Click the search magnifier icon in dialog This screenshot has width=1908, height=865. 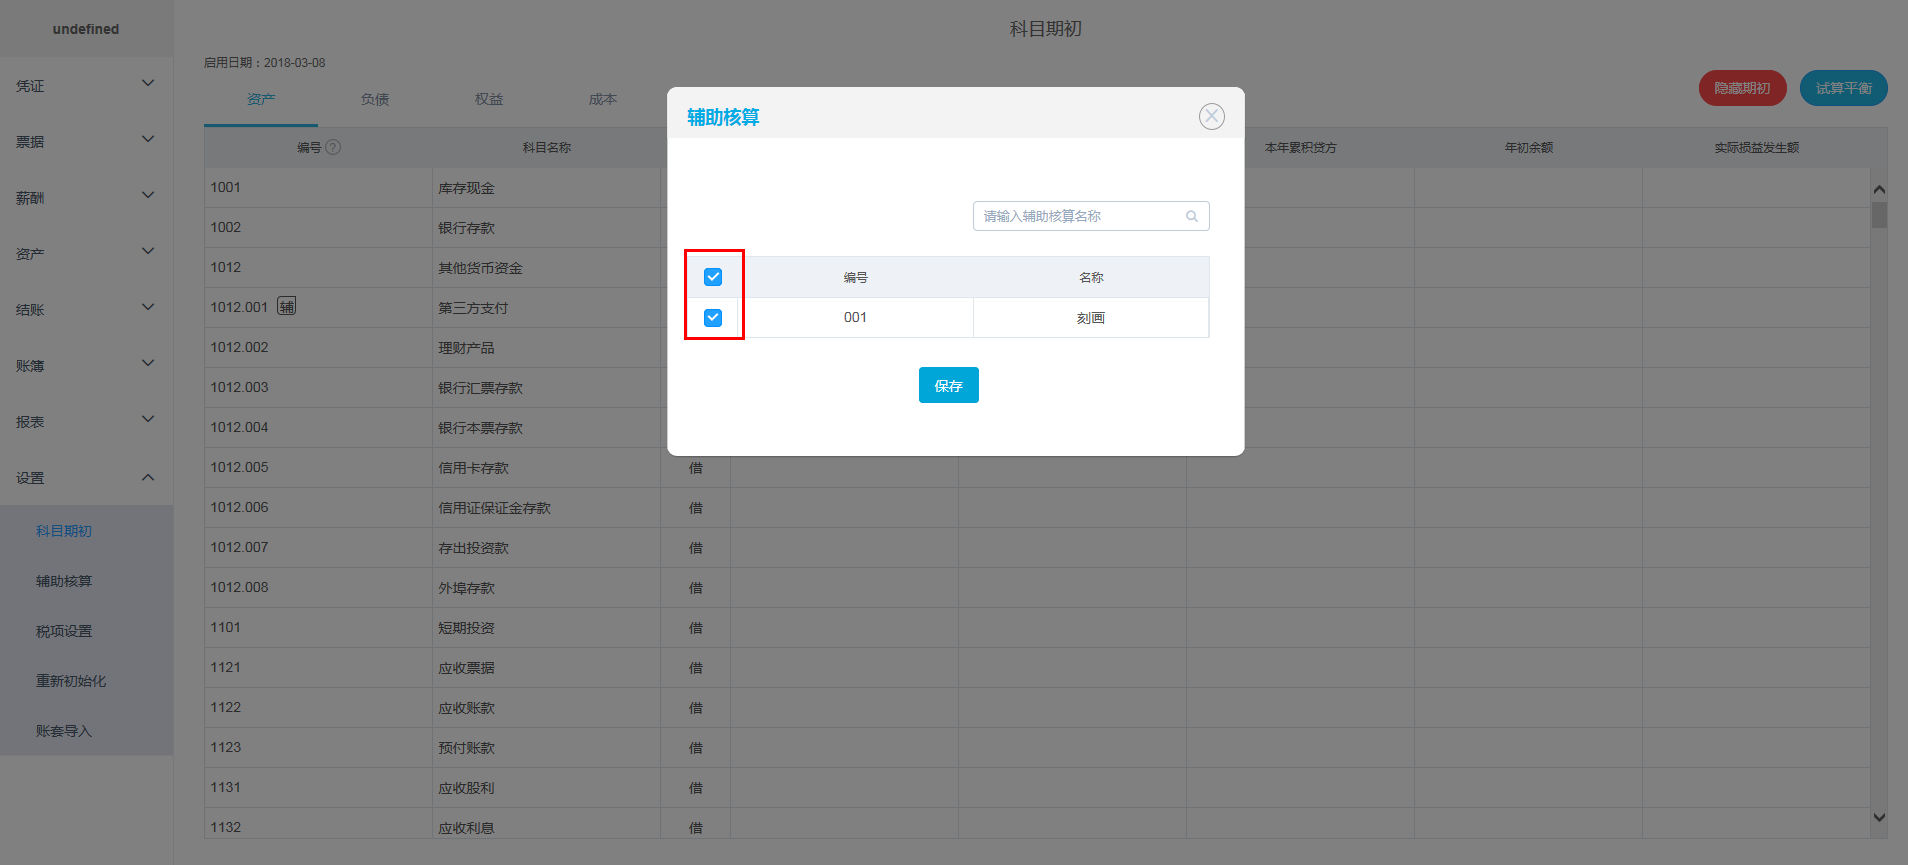click(1192, 216)
